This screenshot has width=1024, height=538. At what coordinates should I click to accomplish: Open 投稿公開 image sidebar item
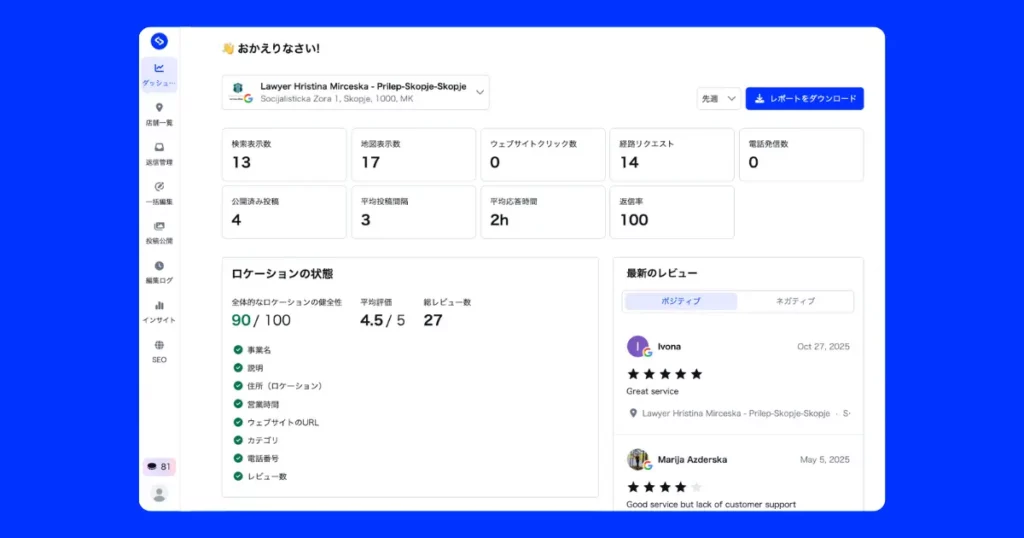[159, 233]
